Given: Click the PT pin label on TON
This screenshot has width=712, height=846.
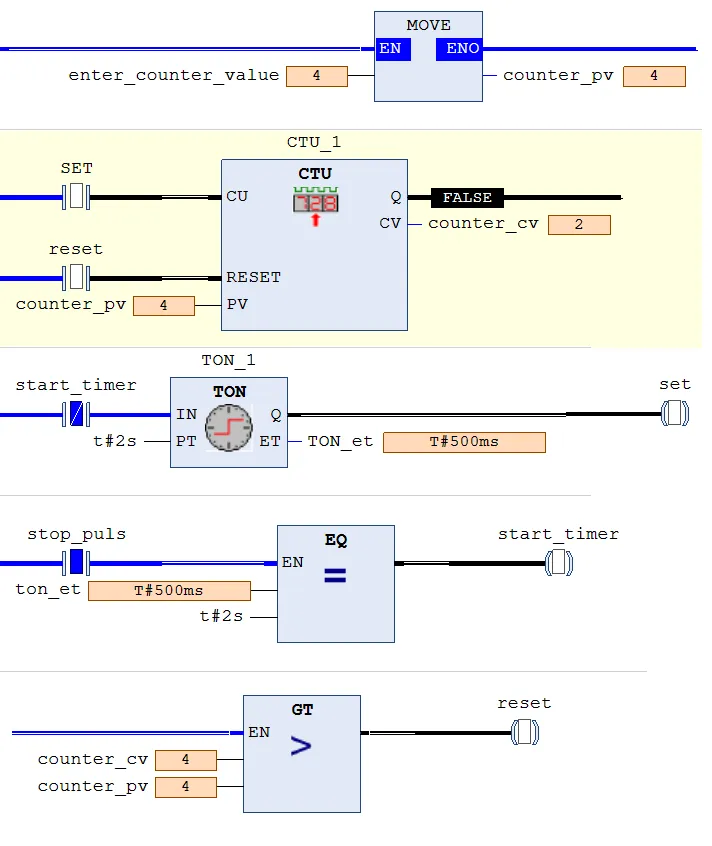Looking at the screenshot, I should [x=186, y=441].
